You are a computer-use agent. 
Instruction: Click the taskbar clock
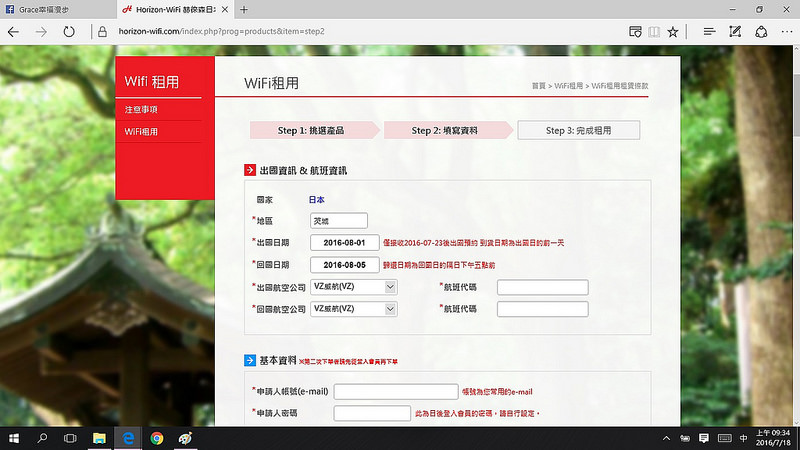(x=773, y=438)
